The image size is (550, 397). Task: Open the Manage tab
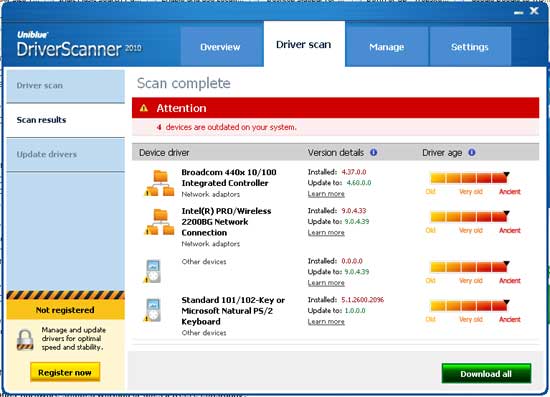(x=387, y=47)
